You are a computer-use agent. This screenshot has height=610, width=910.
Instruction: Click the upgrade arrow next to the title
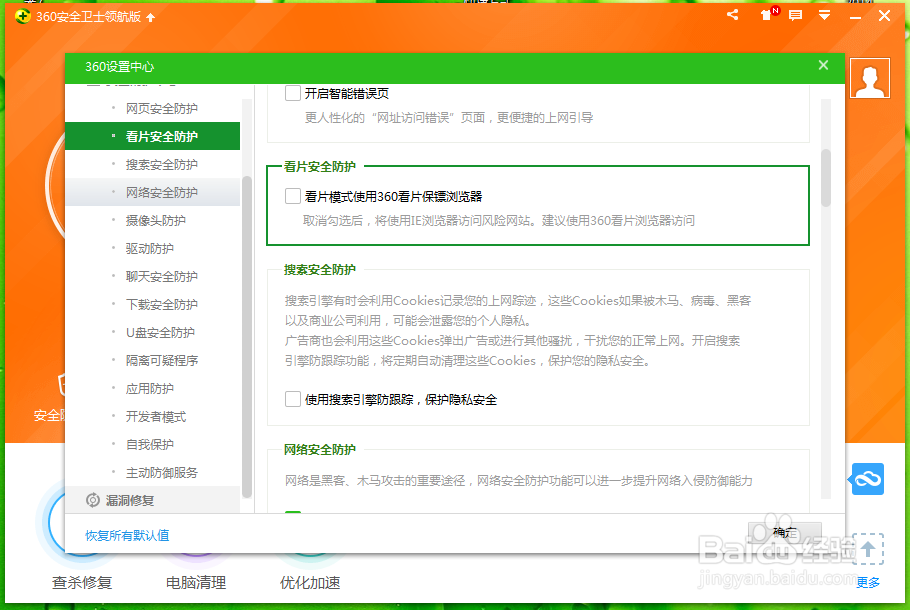pos(151,17)
